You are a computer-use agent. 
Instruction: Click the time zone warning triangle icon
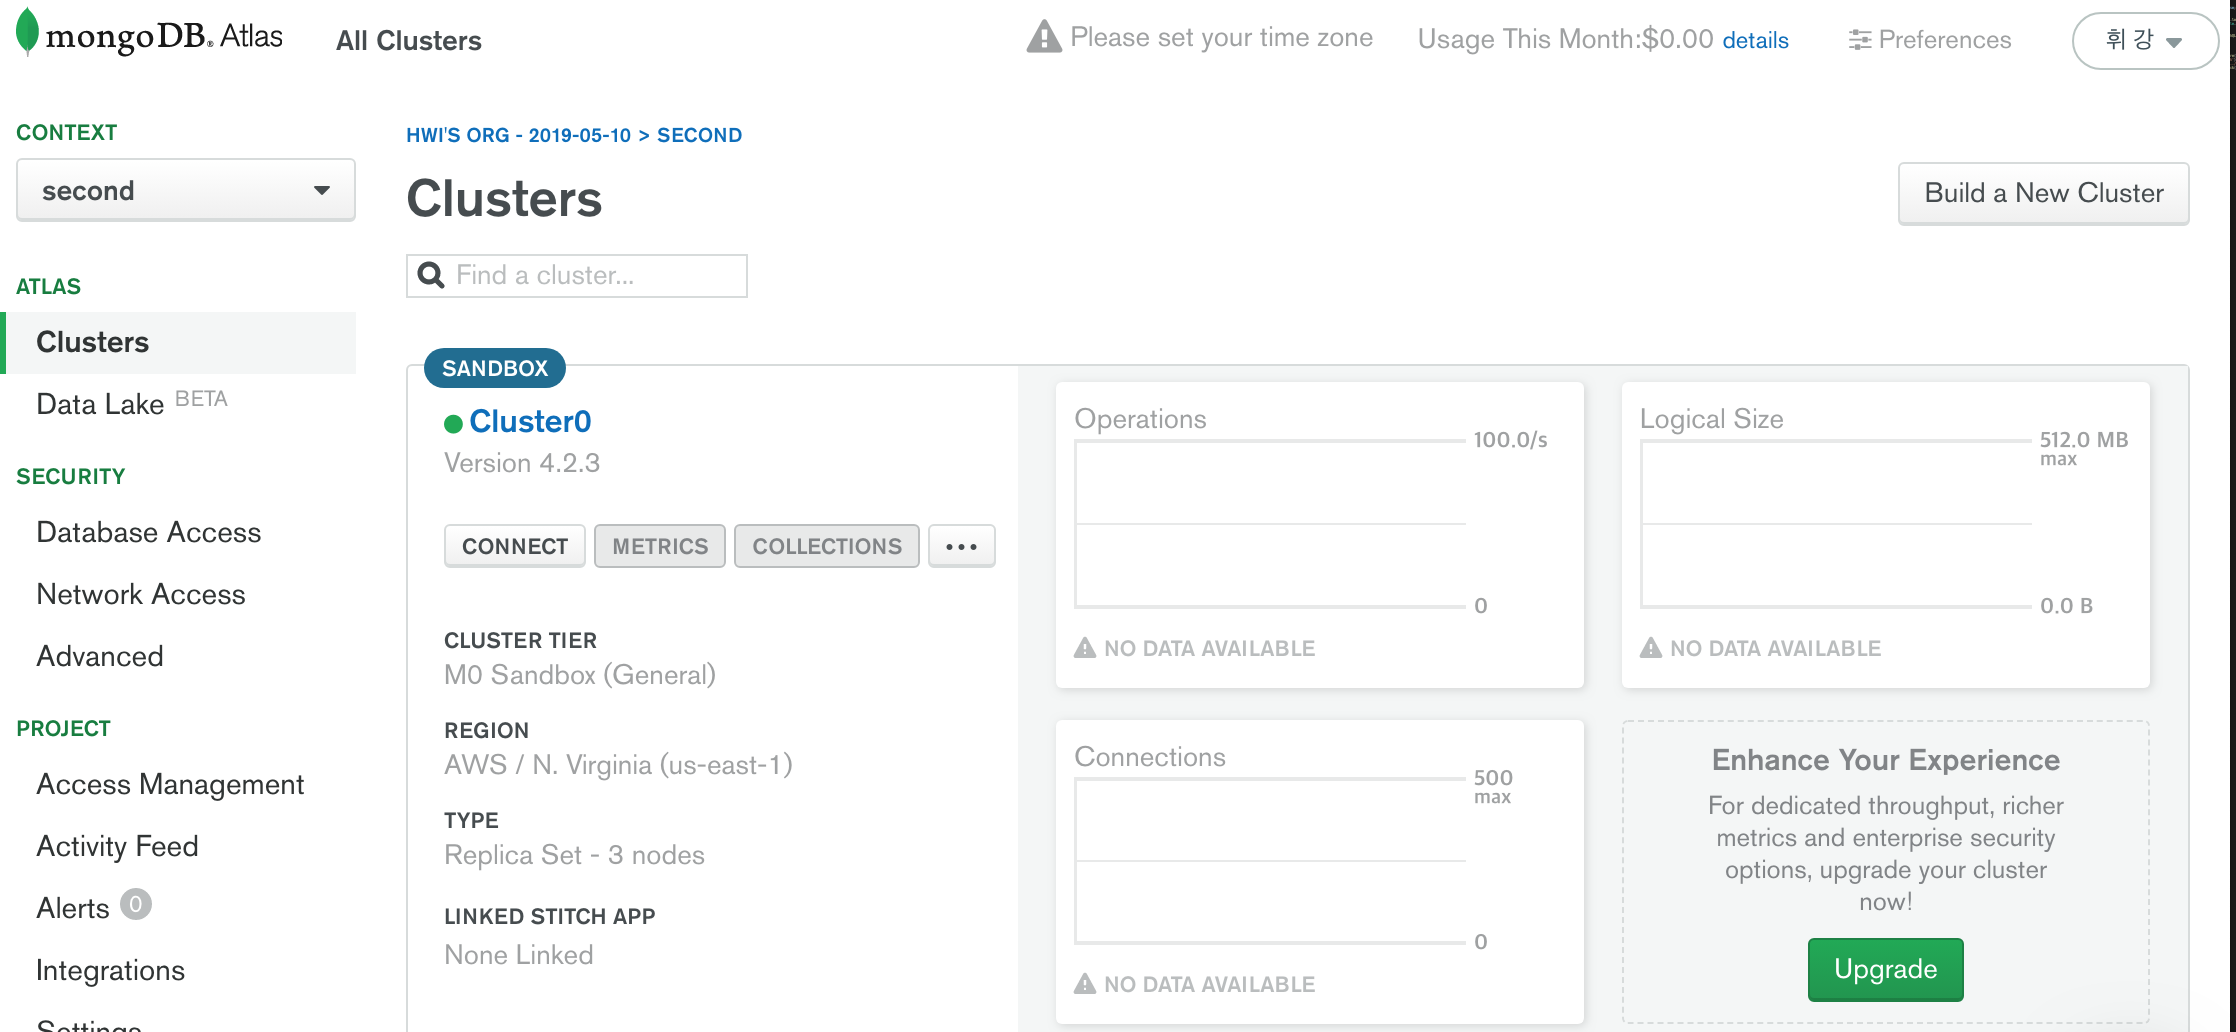(1044, 37)
